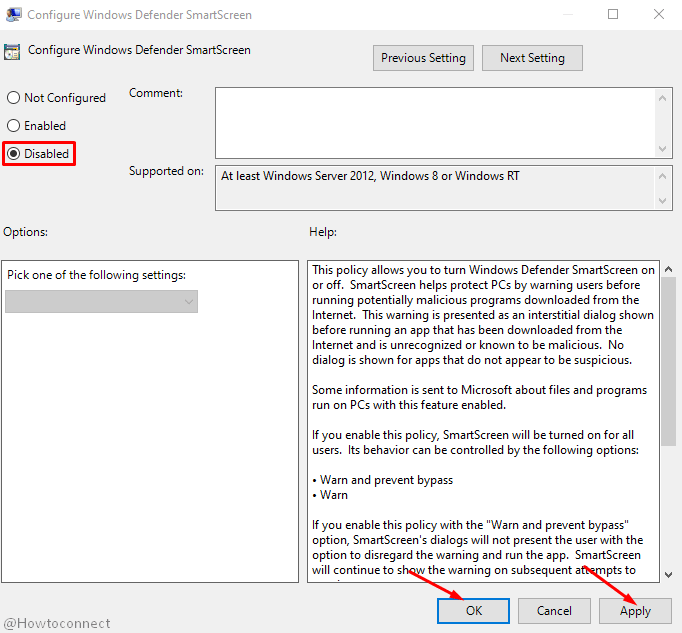
Task: Select the Not Configured radio button
Action: [x=13, y=98]
